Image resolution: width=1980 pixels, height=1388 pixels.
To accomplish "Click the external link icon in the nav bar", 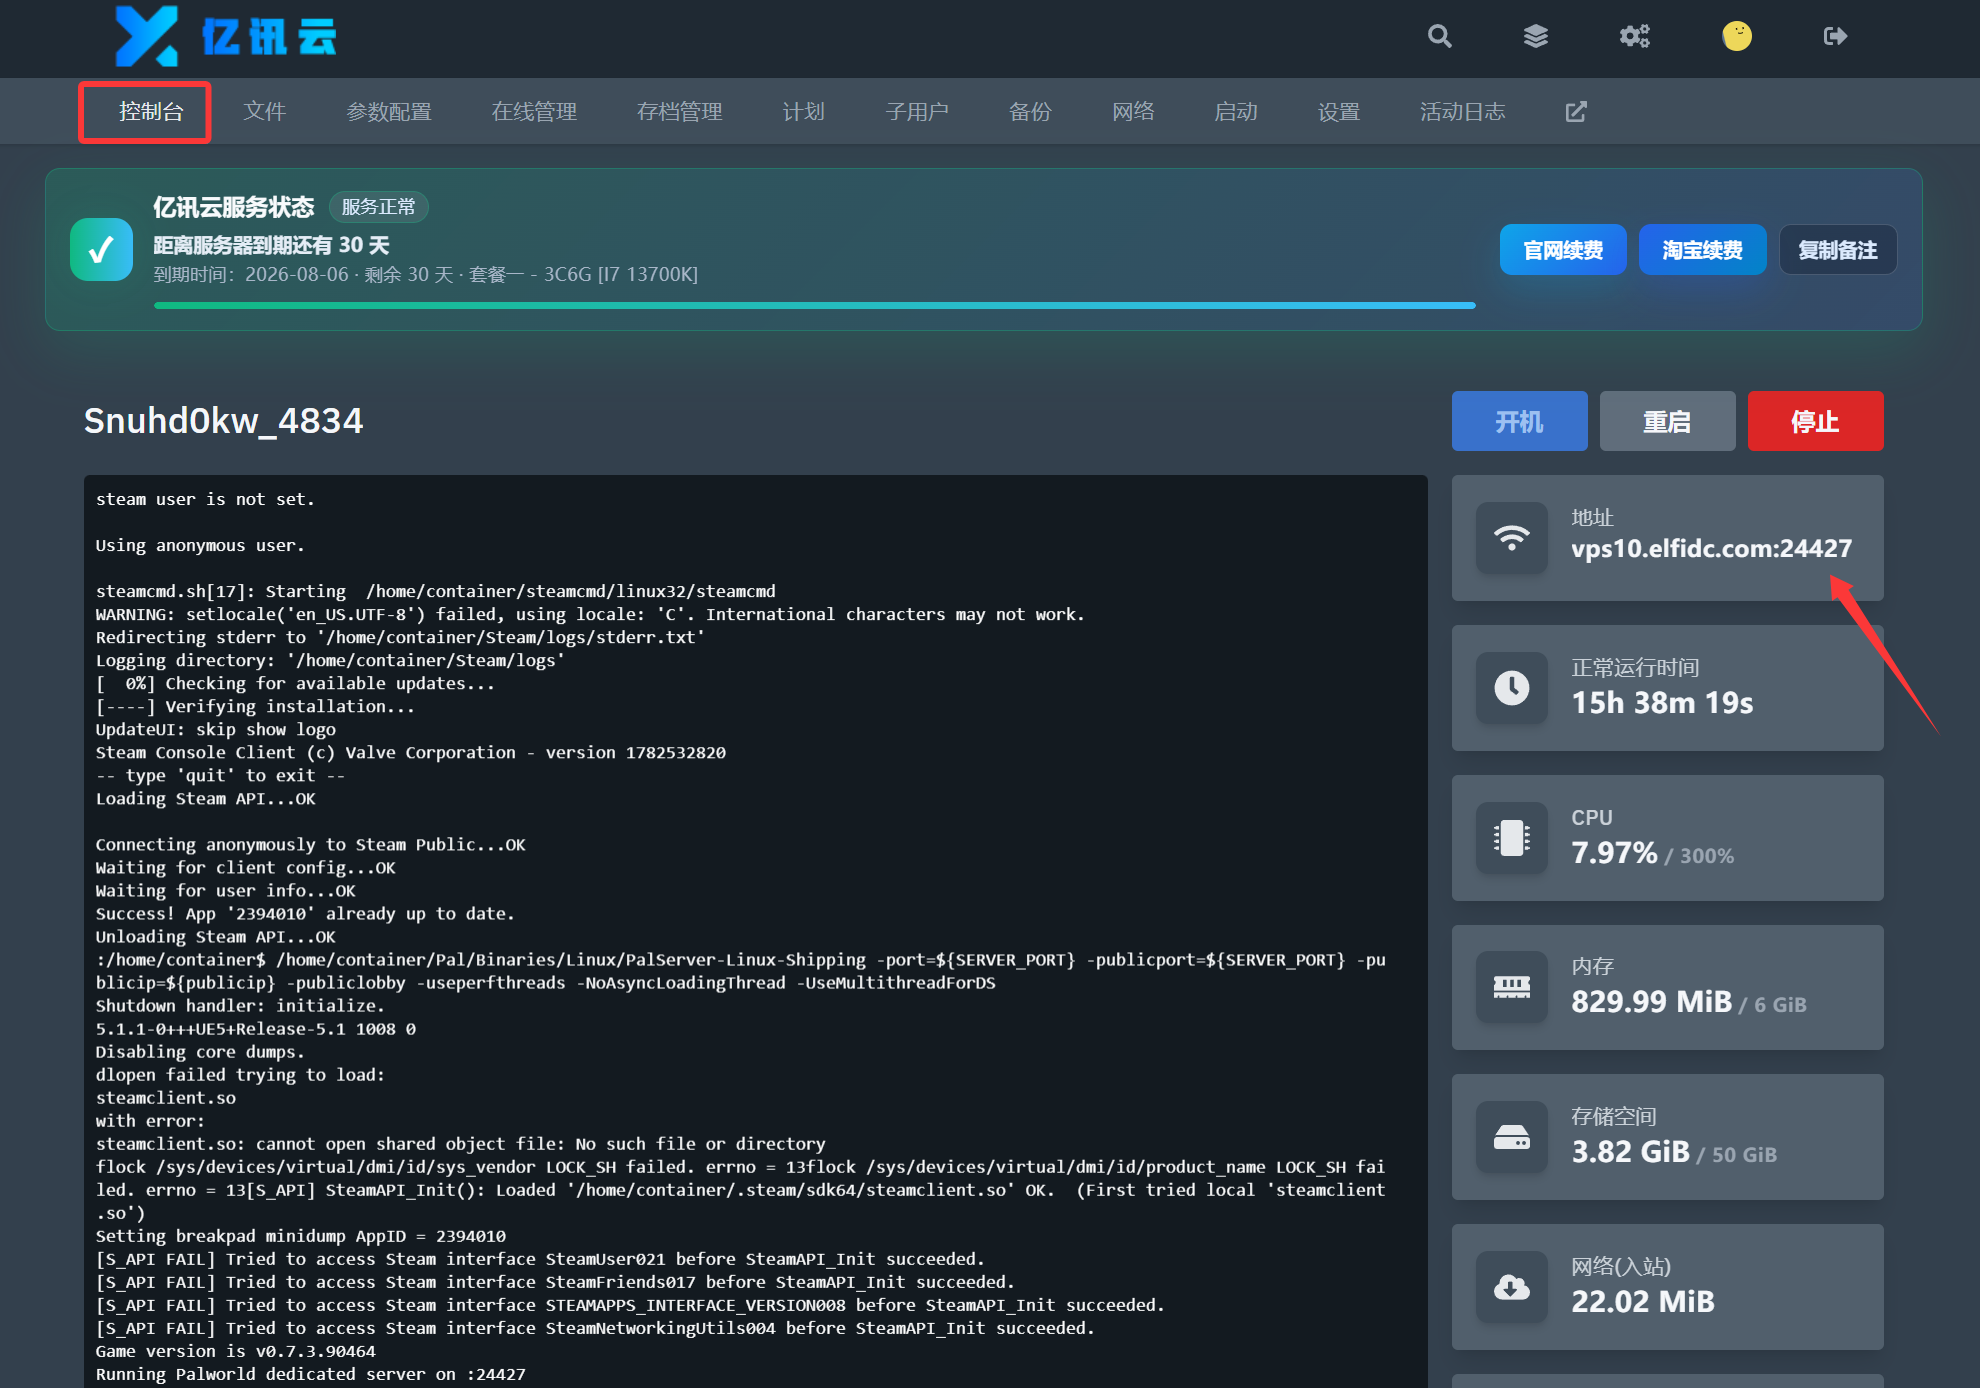I will click(x=1576, y=111).
